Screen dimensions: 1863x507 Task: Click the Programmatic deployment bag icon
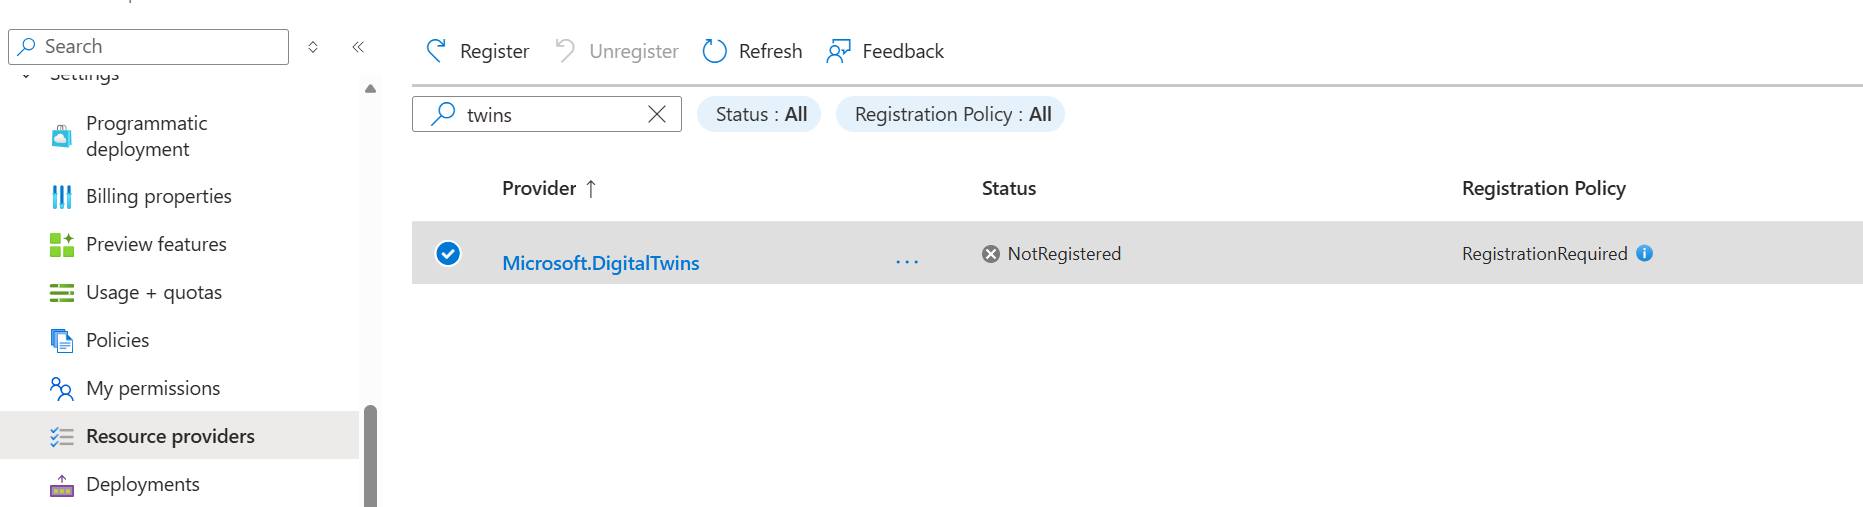coord(62,136)
